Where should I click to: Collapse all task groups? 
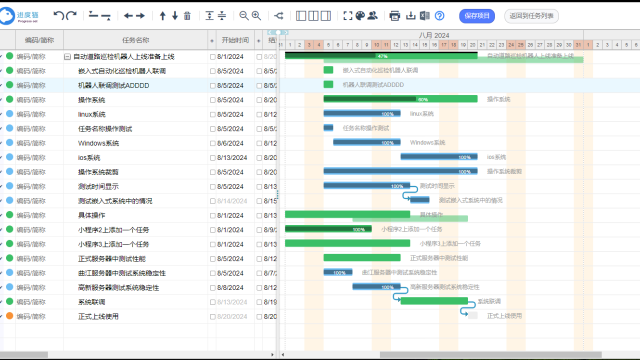pyautogui.click(x=222, y=16)
